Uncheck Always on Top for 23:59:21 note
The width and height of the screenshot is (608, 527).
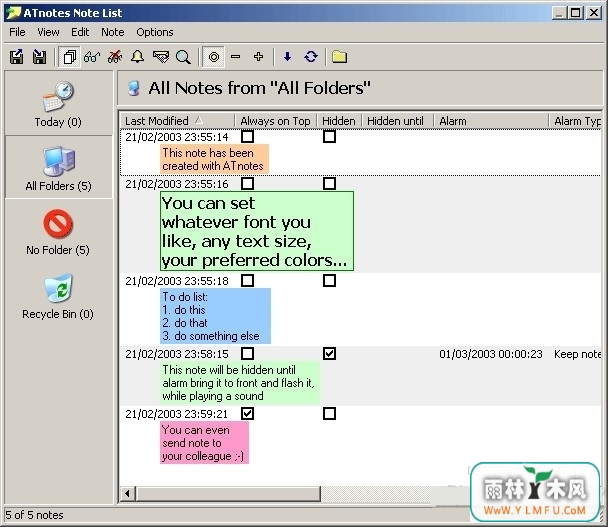(x=247, y=413)
